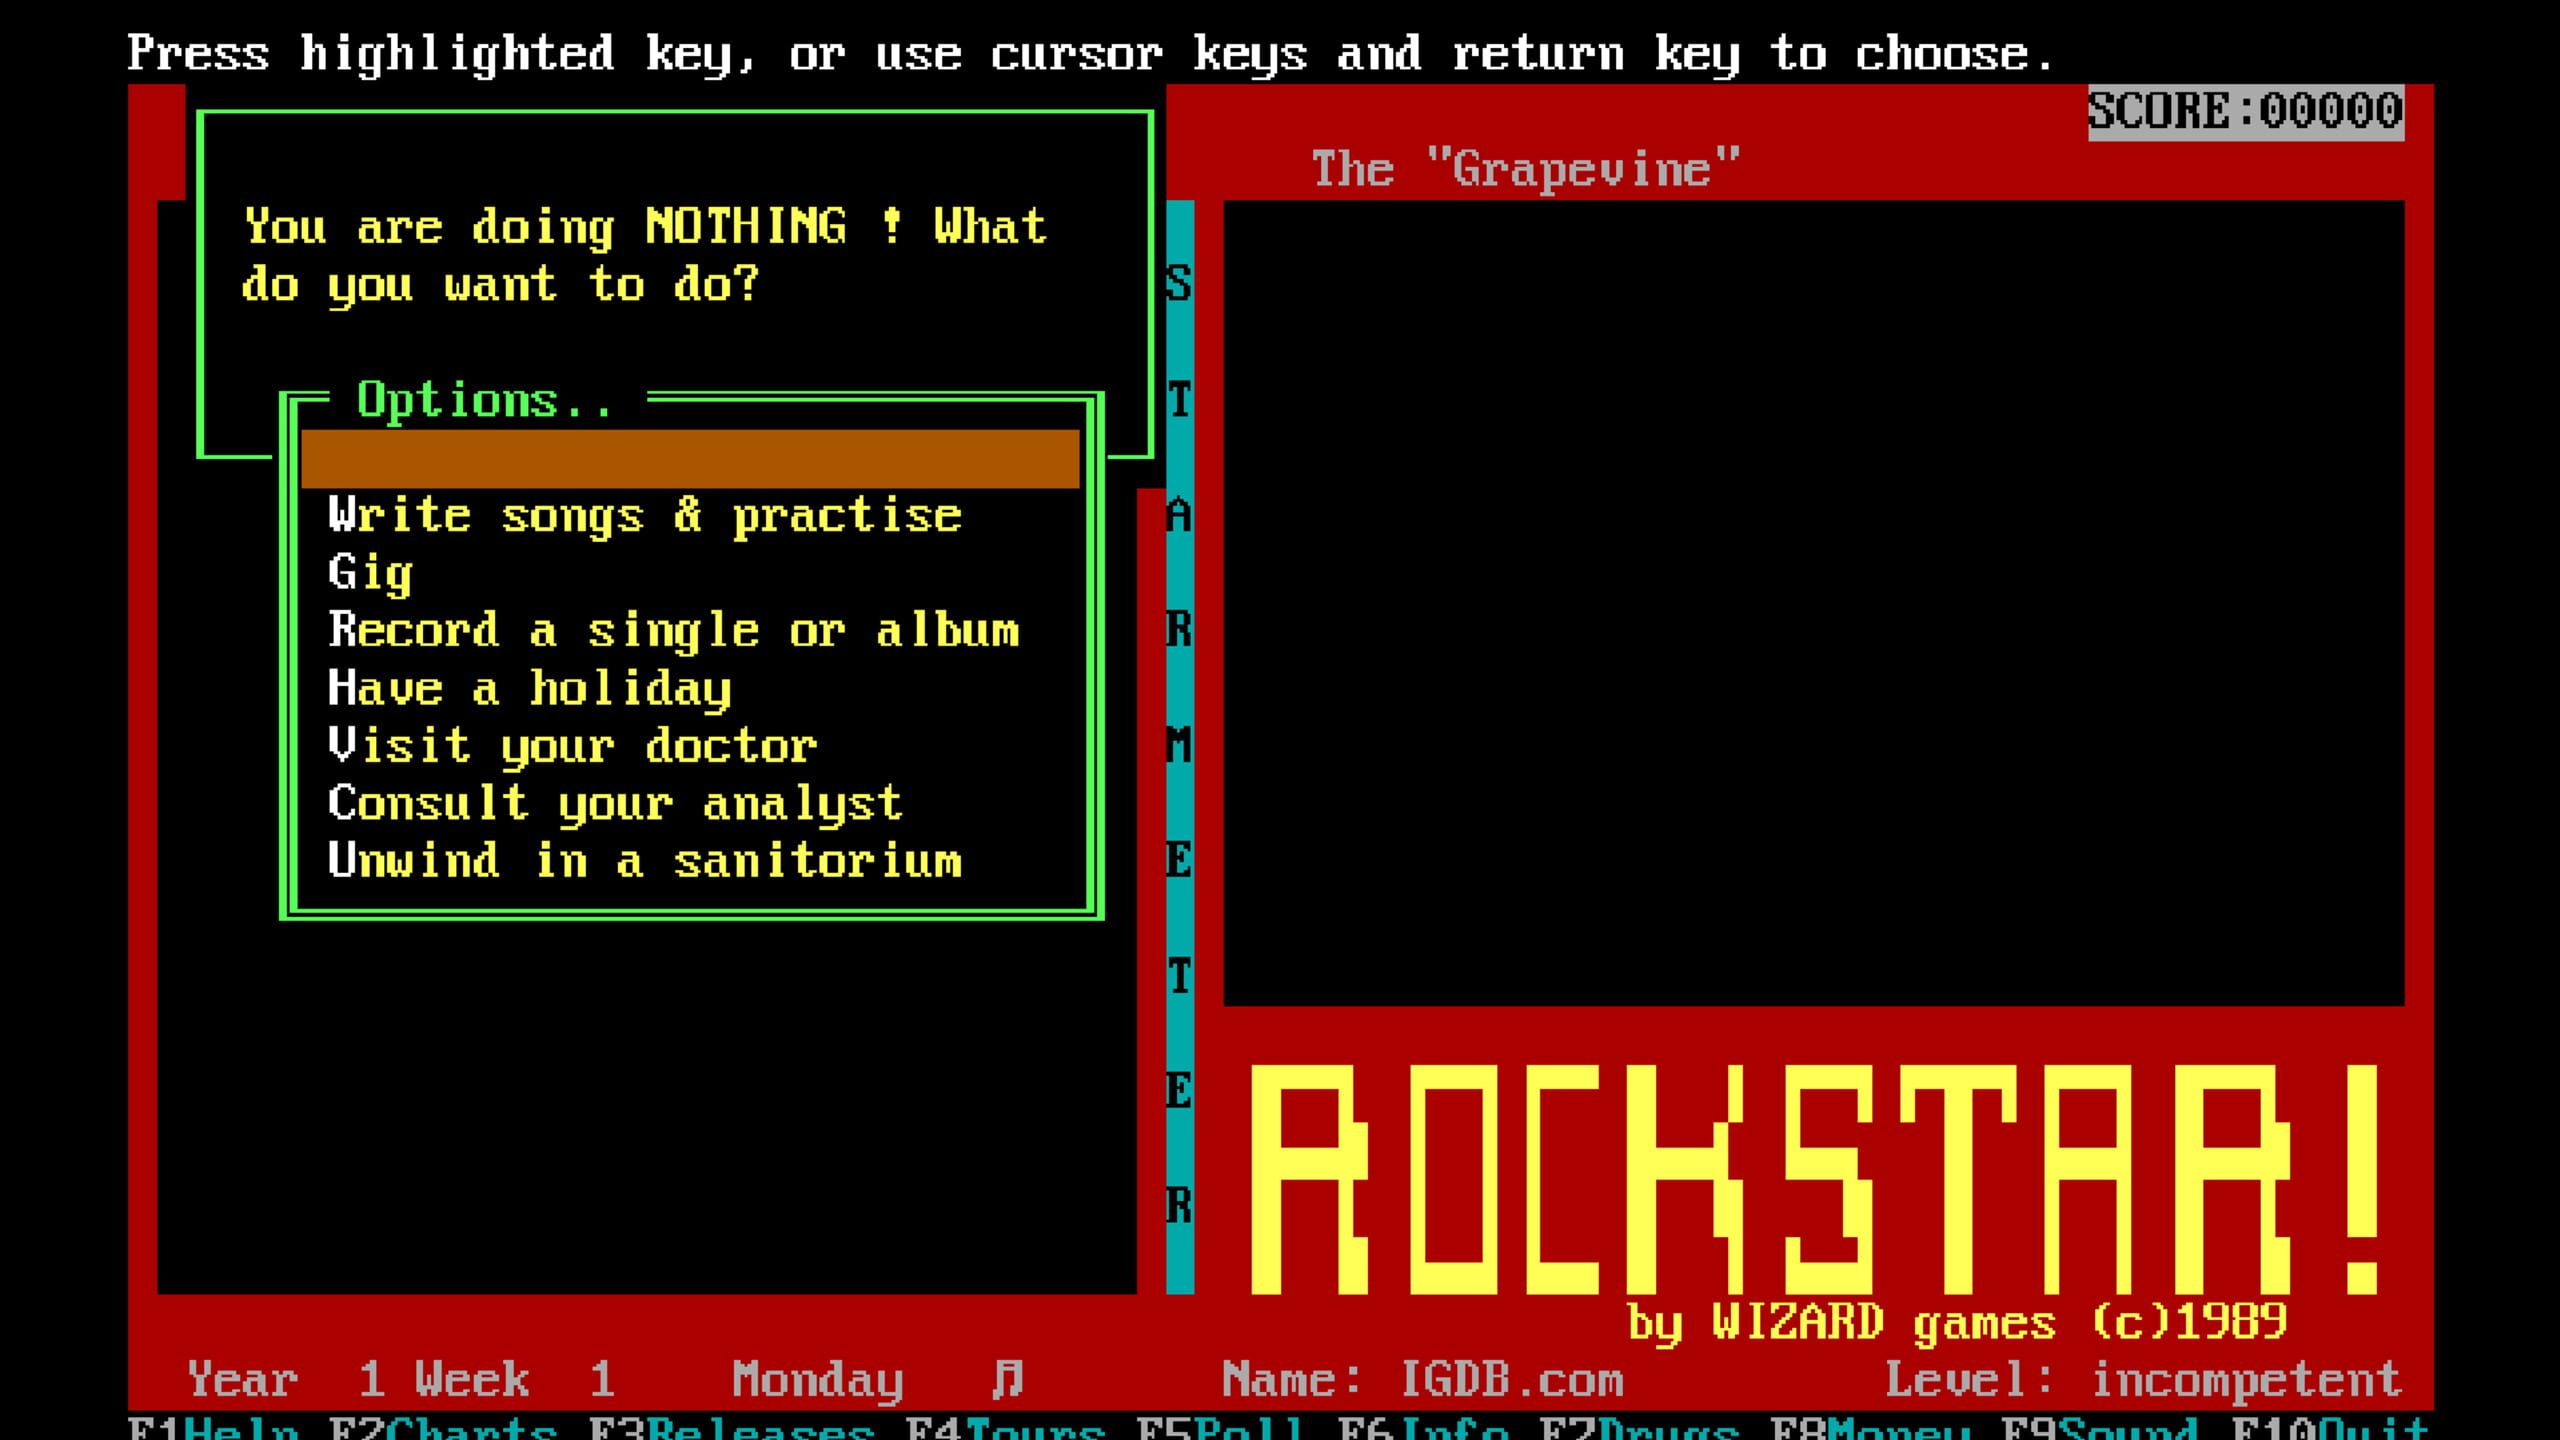The height and width of the screenshot is (1440, 2560).
Task: Click the highlighted orange selection bar
Action: (x=690, y=459)
